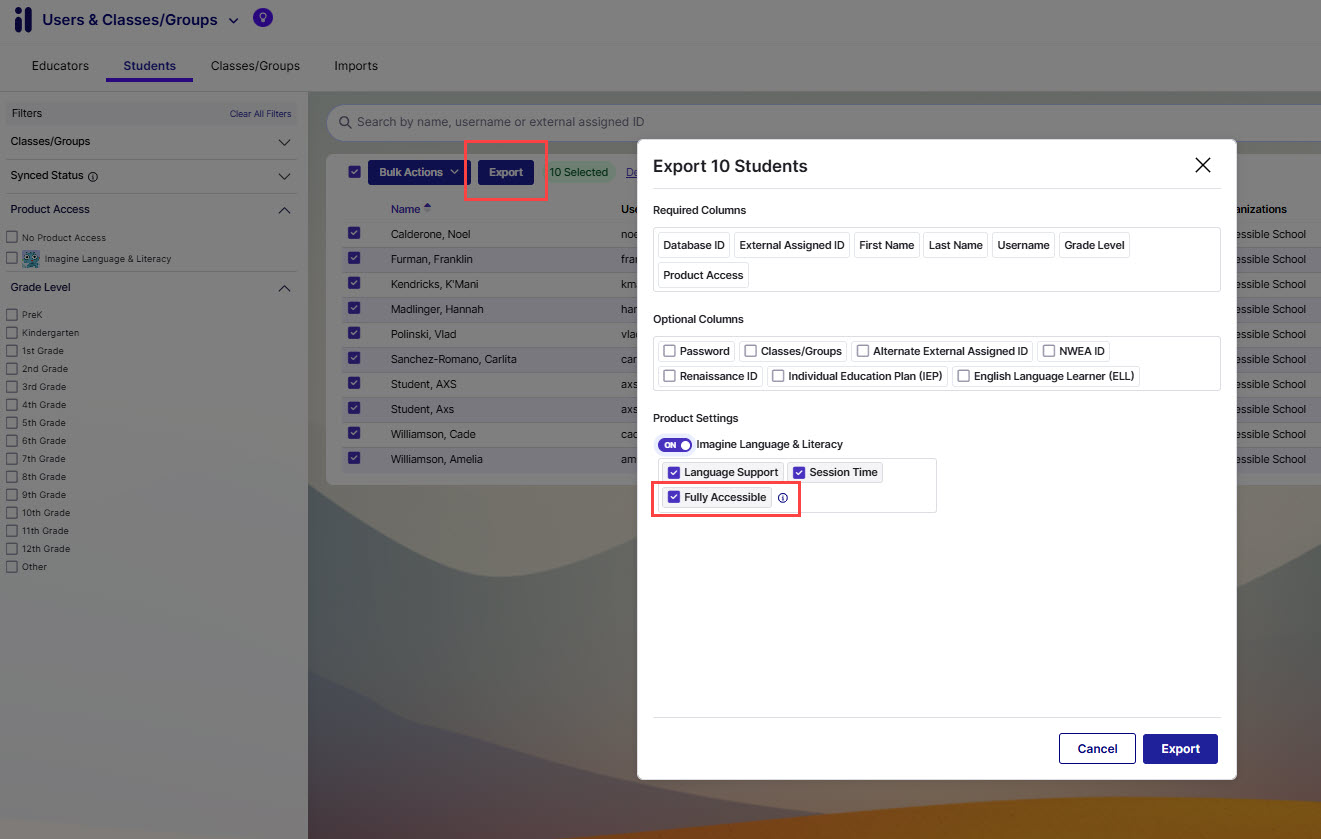This screenshot has height=839, width=1321.
Task: Open the Bulk Actions dropdown
Action: click(x=416, y=172)
